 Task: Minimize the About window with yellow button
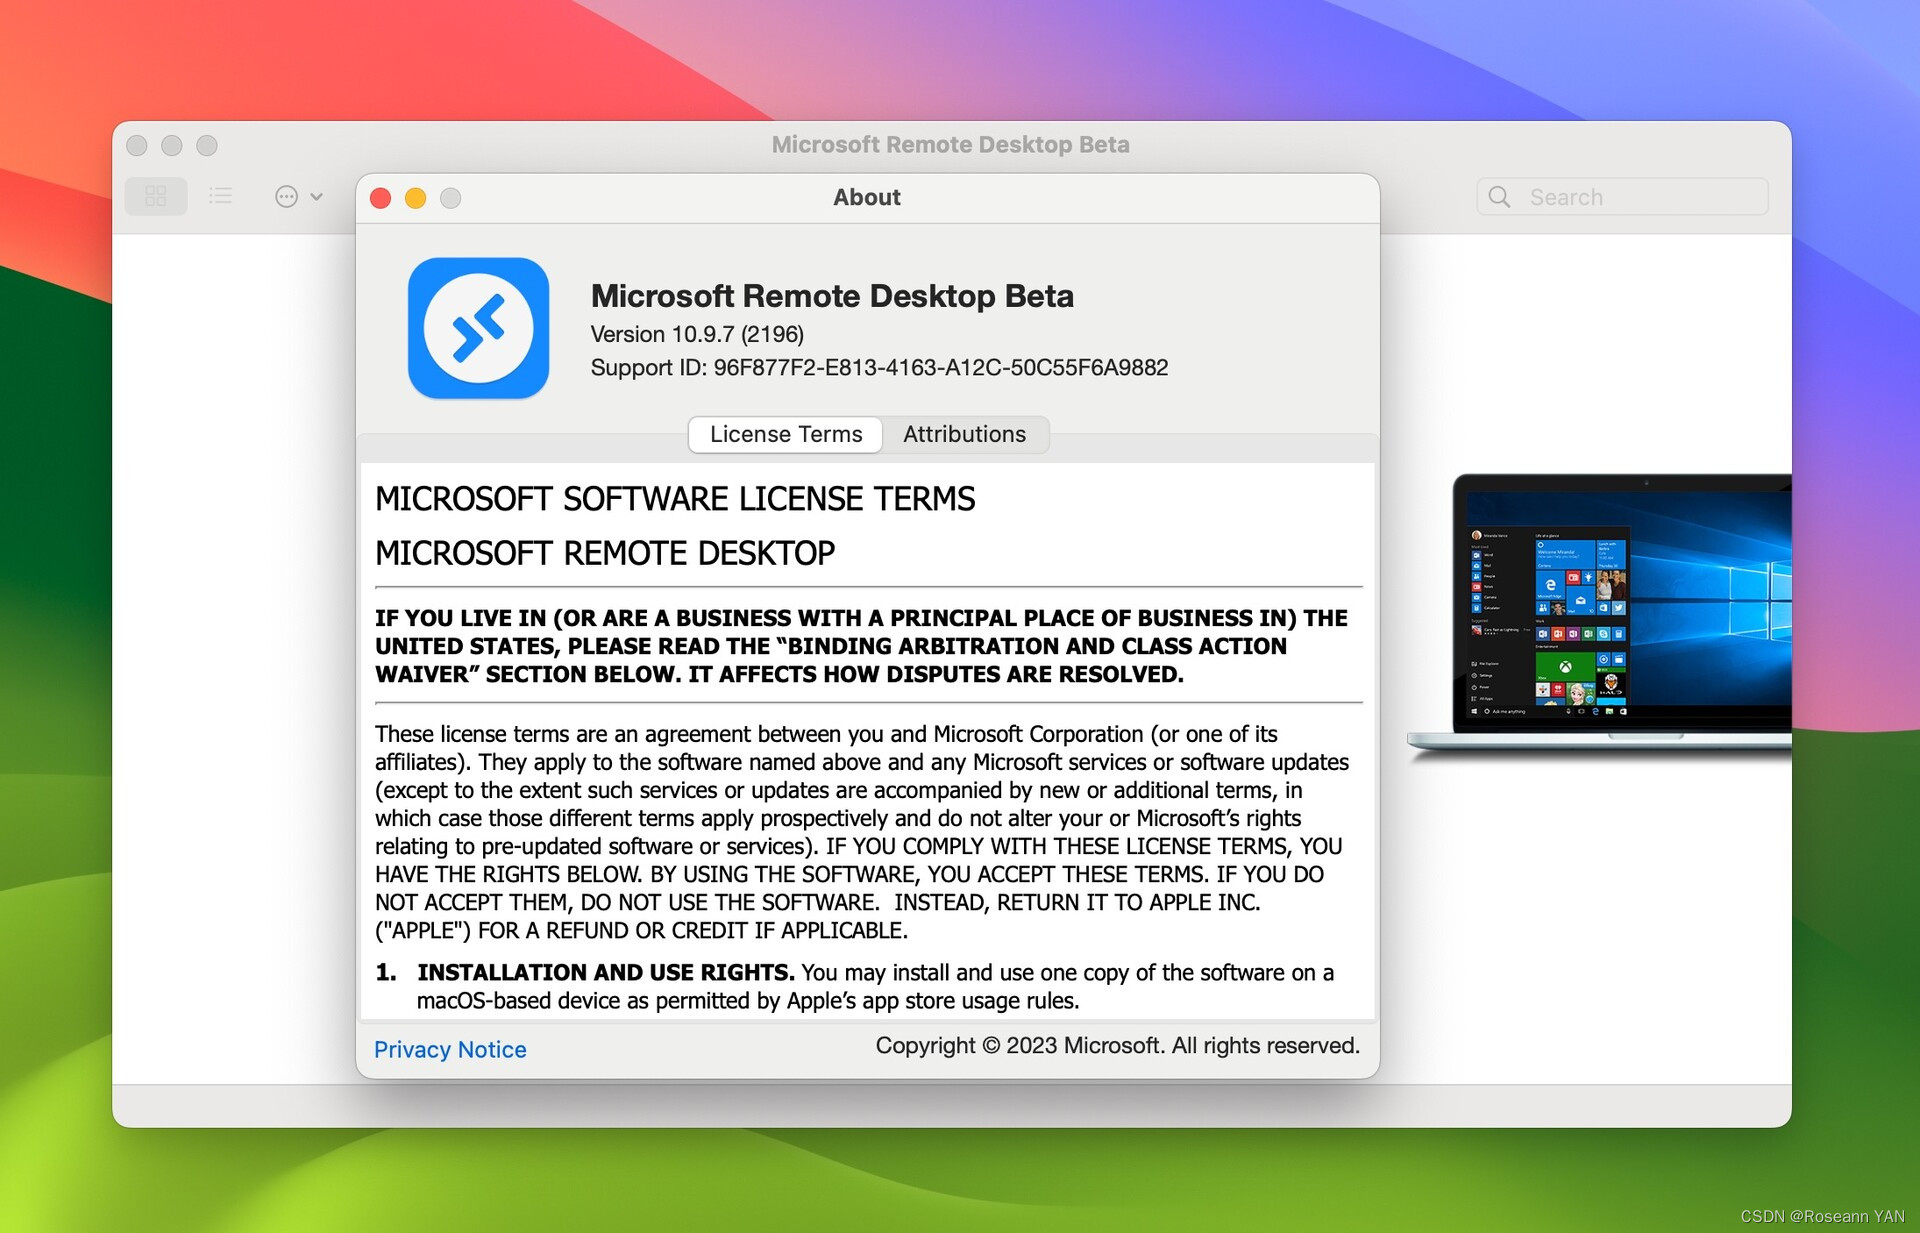coord(415,198)
